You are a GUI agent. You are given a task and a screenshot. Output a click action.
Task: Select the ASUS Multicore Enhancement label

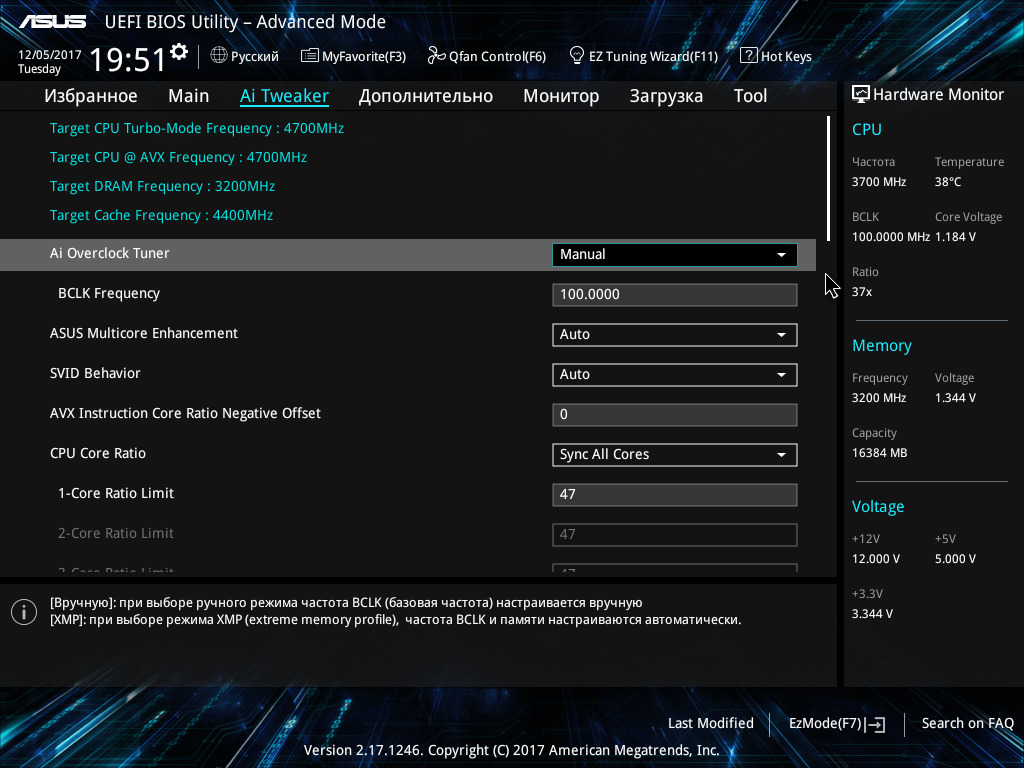coord(144,333)
